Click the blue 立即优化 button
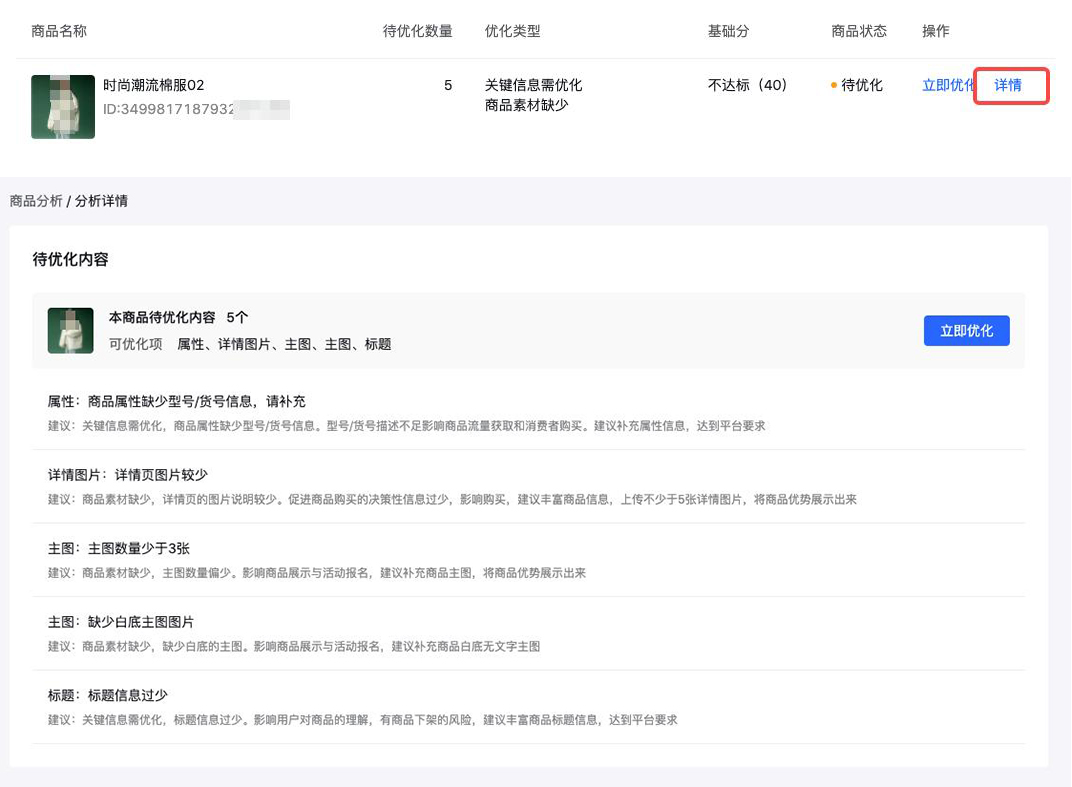Viewport: 1072px width, 787px height. (x=966, y=331)
